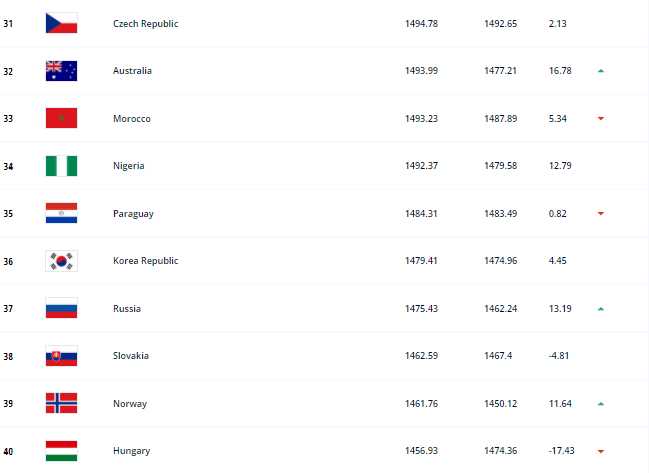The image size is (649, 473).
Task: Click Russia's green up arrow
Action: [601, 309]
